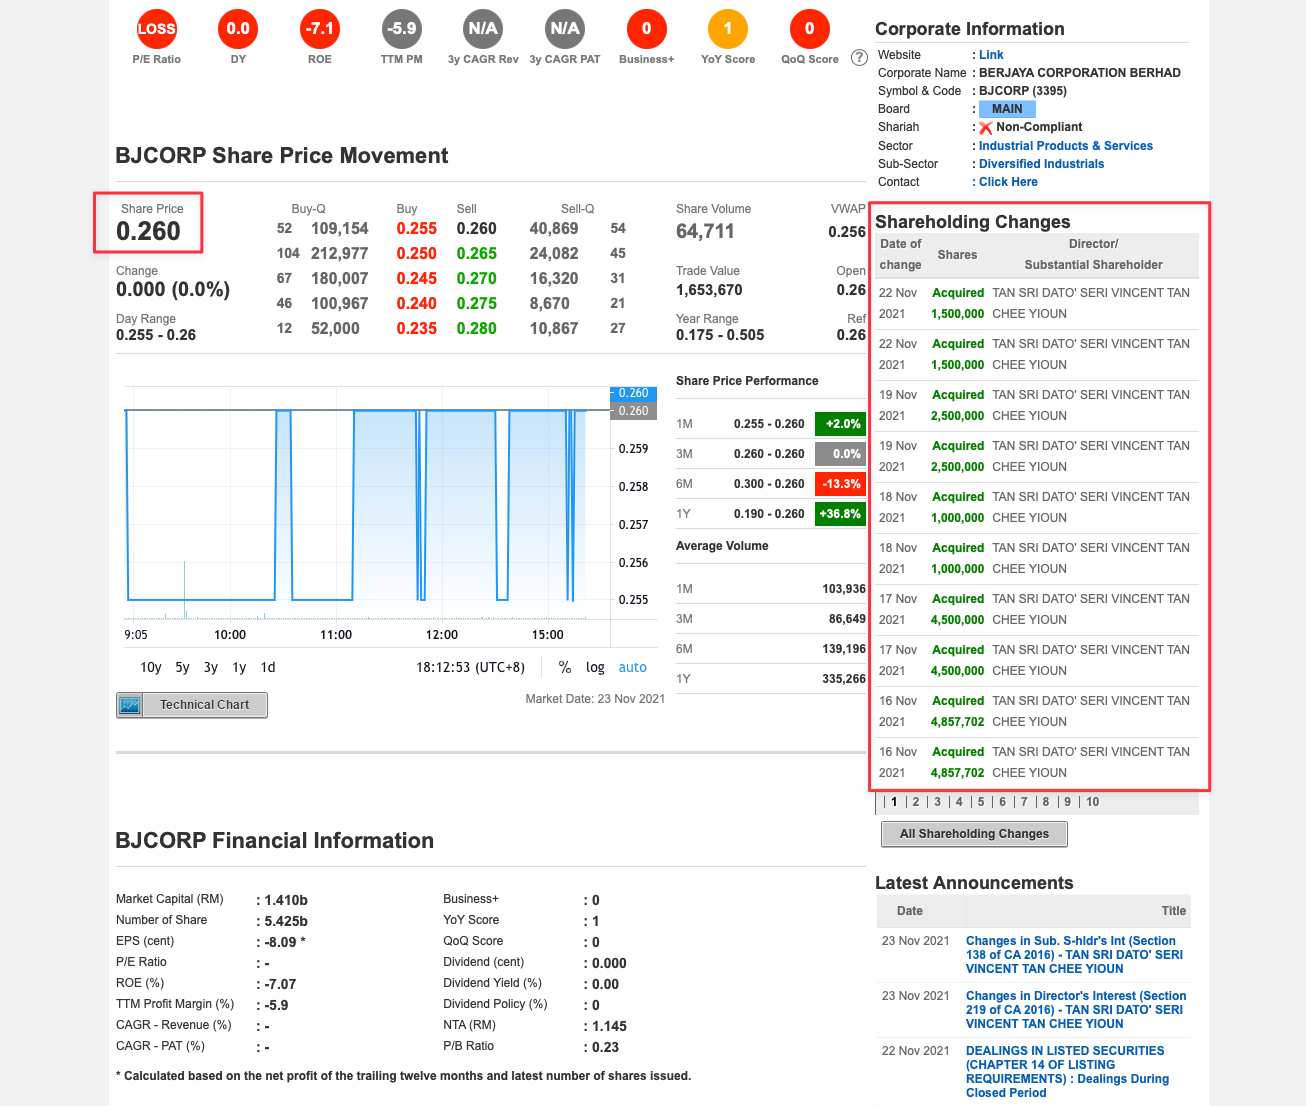Screen dimensions: 1306x1106
Task: Go to shareholding changes page 3
Action: (938, 802)
